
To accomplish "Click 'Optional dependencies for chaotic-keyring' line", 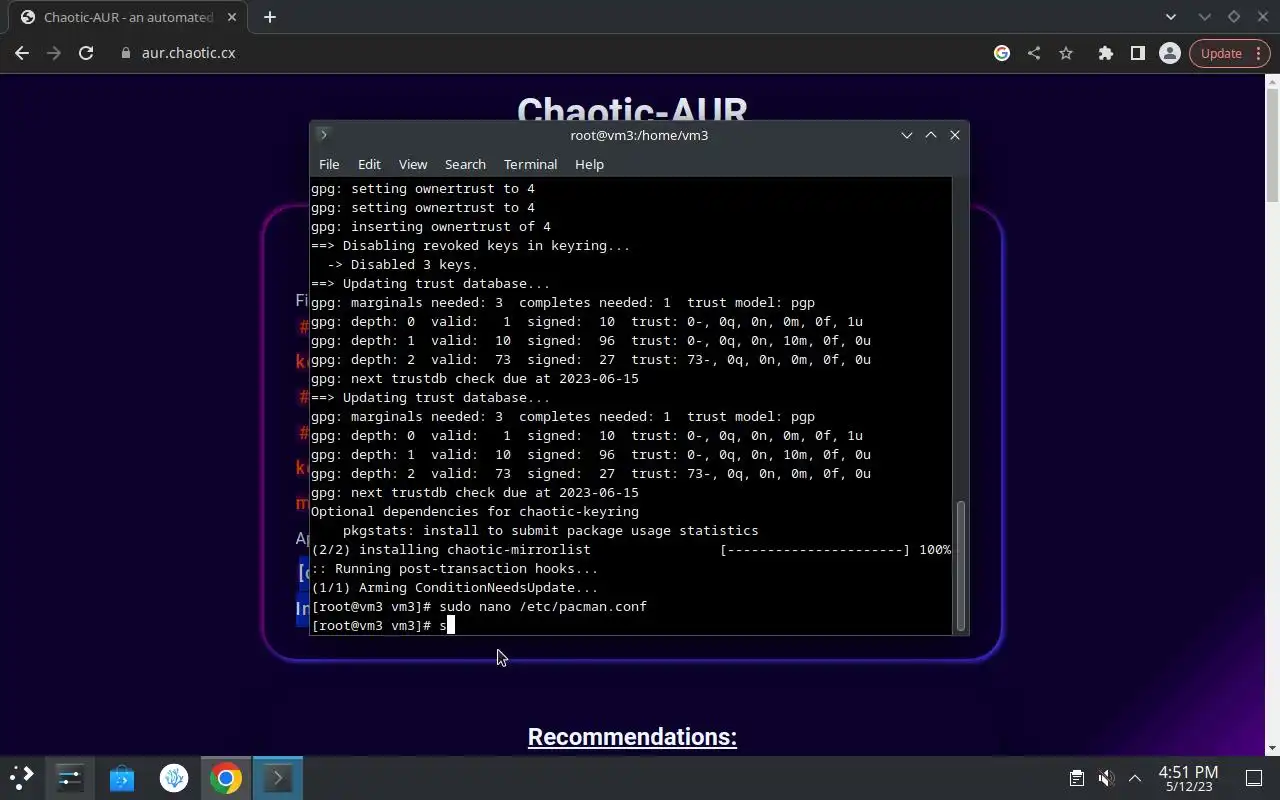I will [475, 512].
